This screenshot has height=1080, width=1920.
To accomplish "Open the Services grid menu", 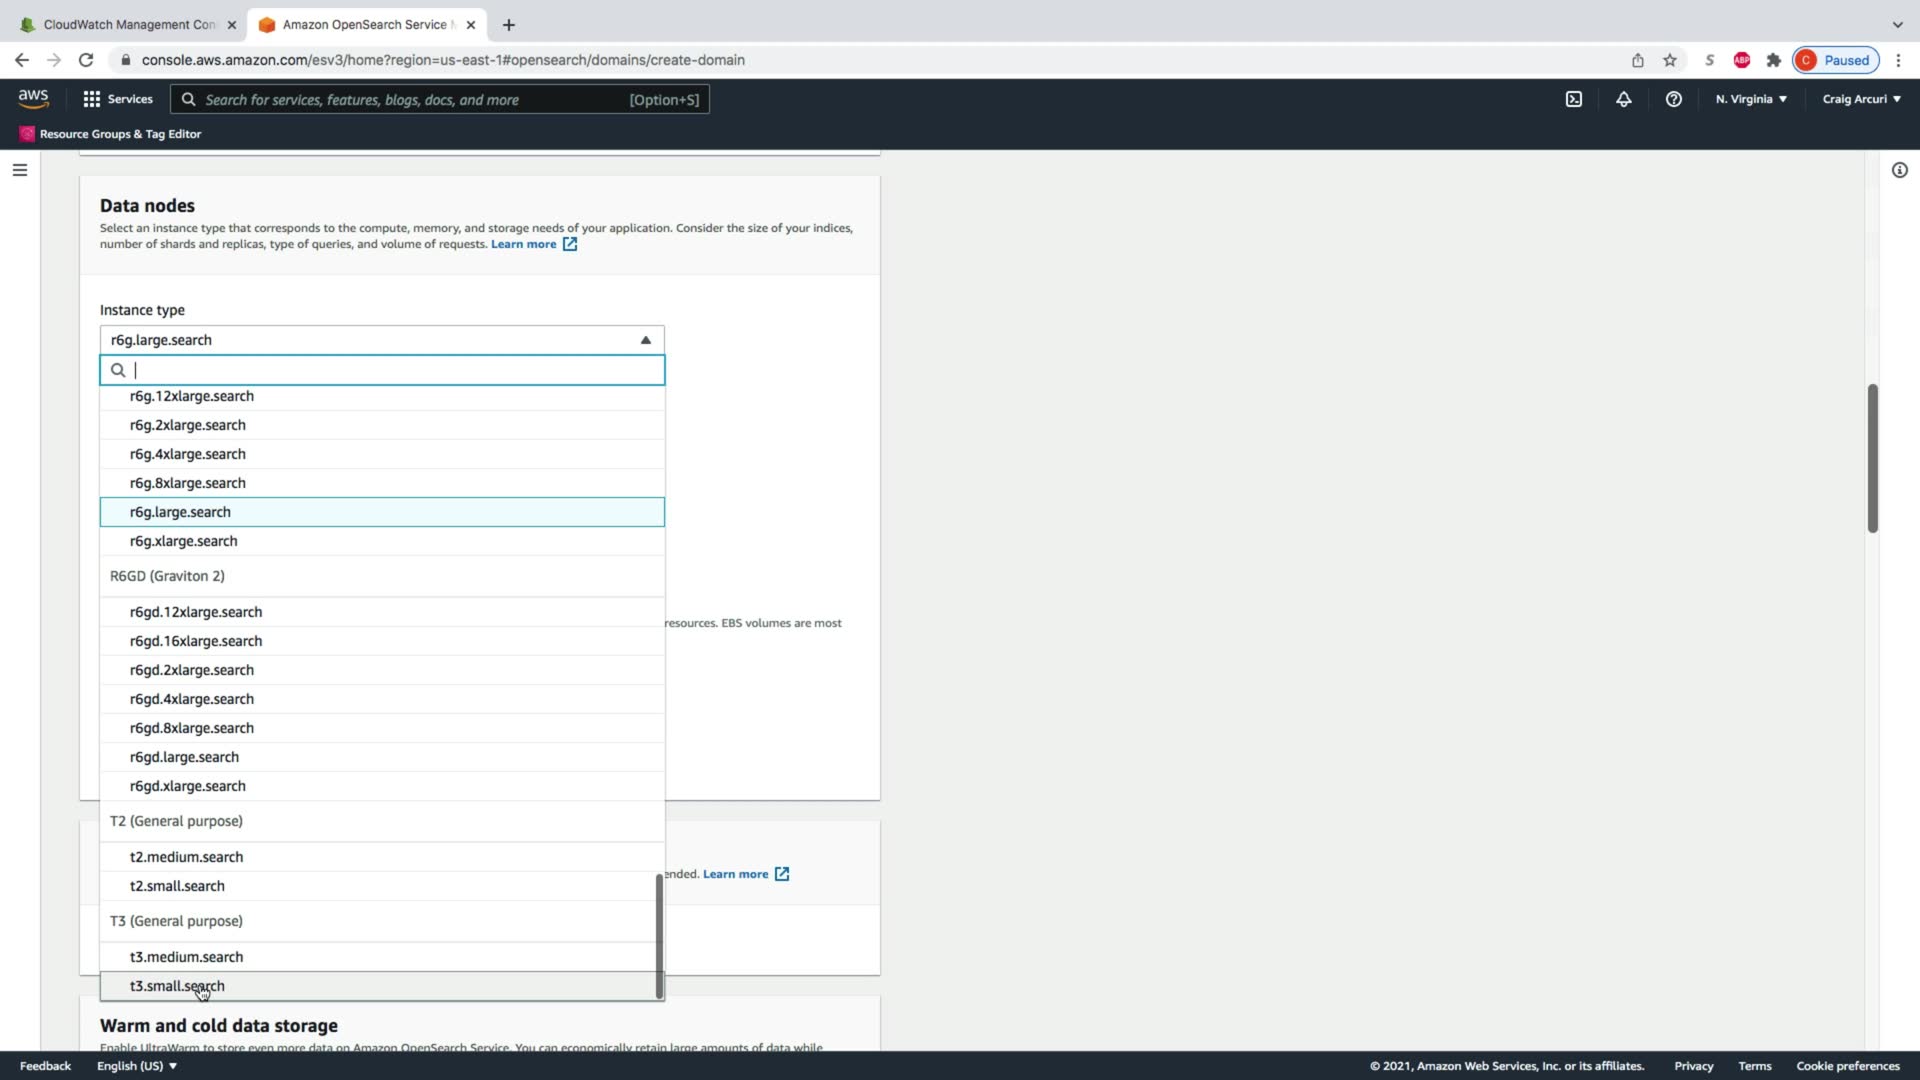I will click(118, 99).
